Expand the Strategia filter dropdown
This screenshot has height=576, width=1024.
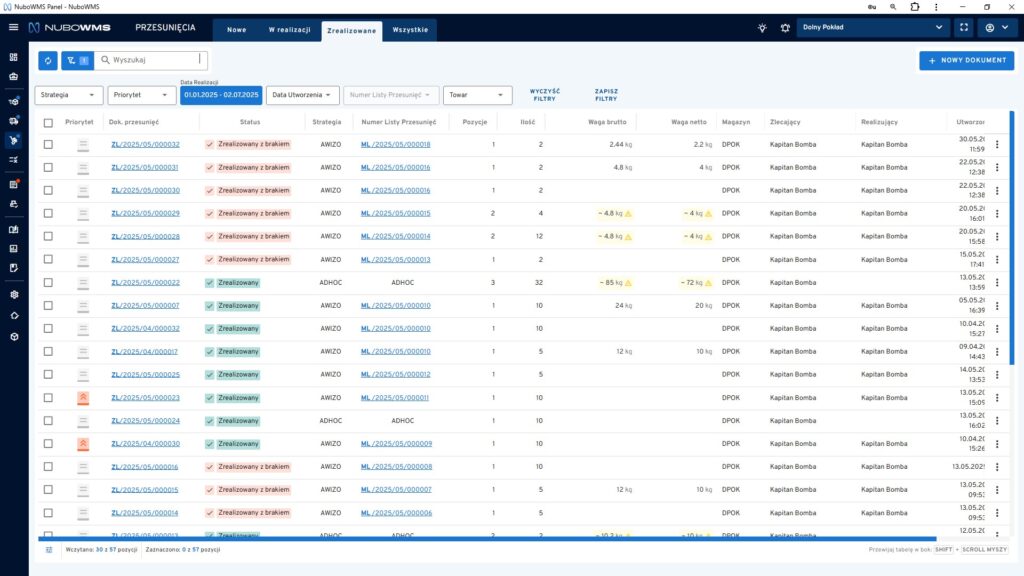(69, 95)
